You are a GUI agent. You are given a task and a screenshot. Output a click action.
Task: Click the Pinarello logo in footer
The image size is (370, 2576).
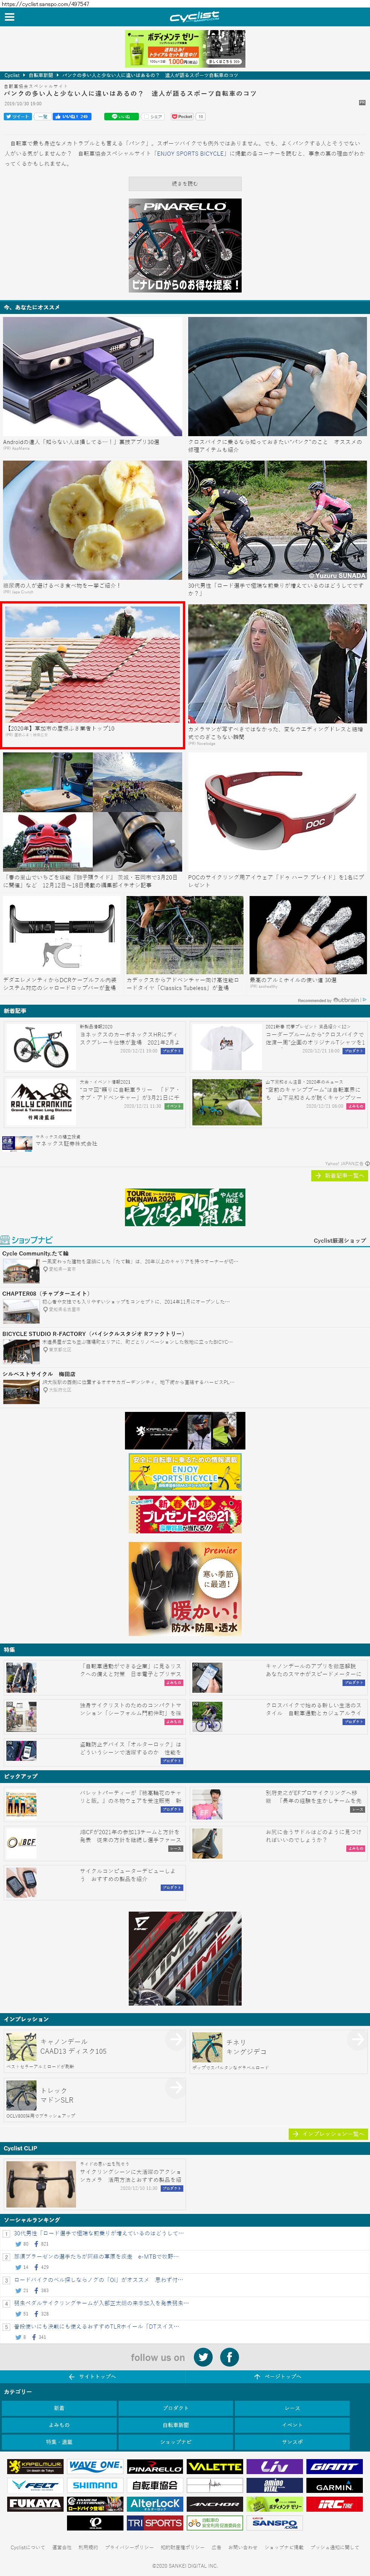(155, 2467)
